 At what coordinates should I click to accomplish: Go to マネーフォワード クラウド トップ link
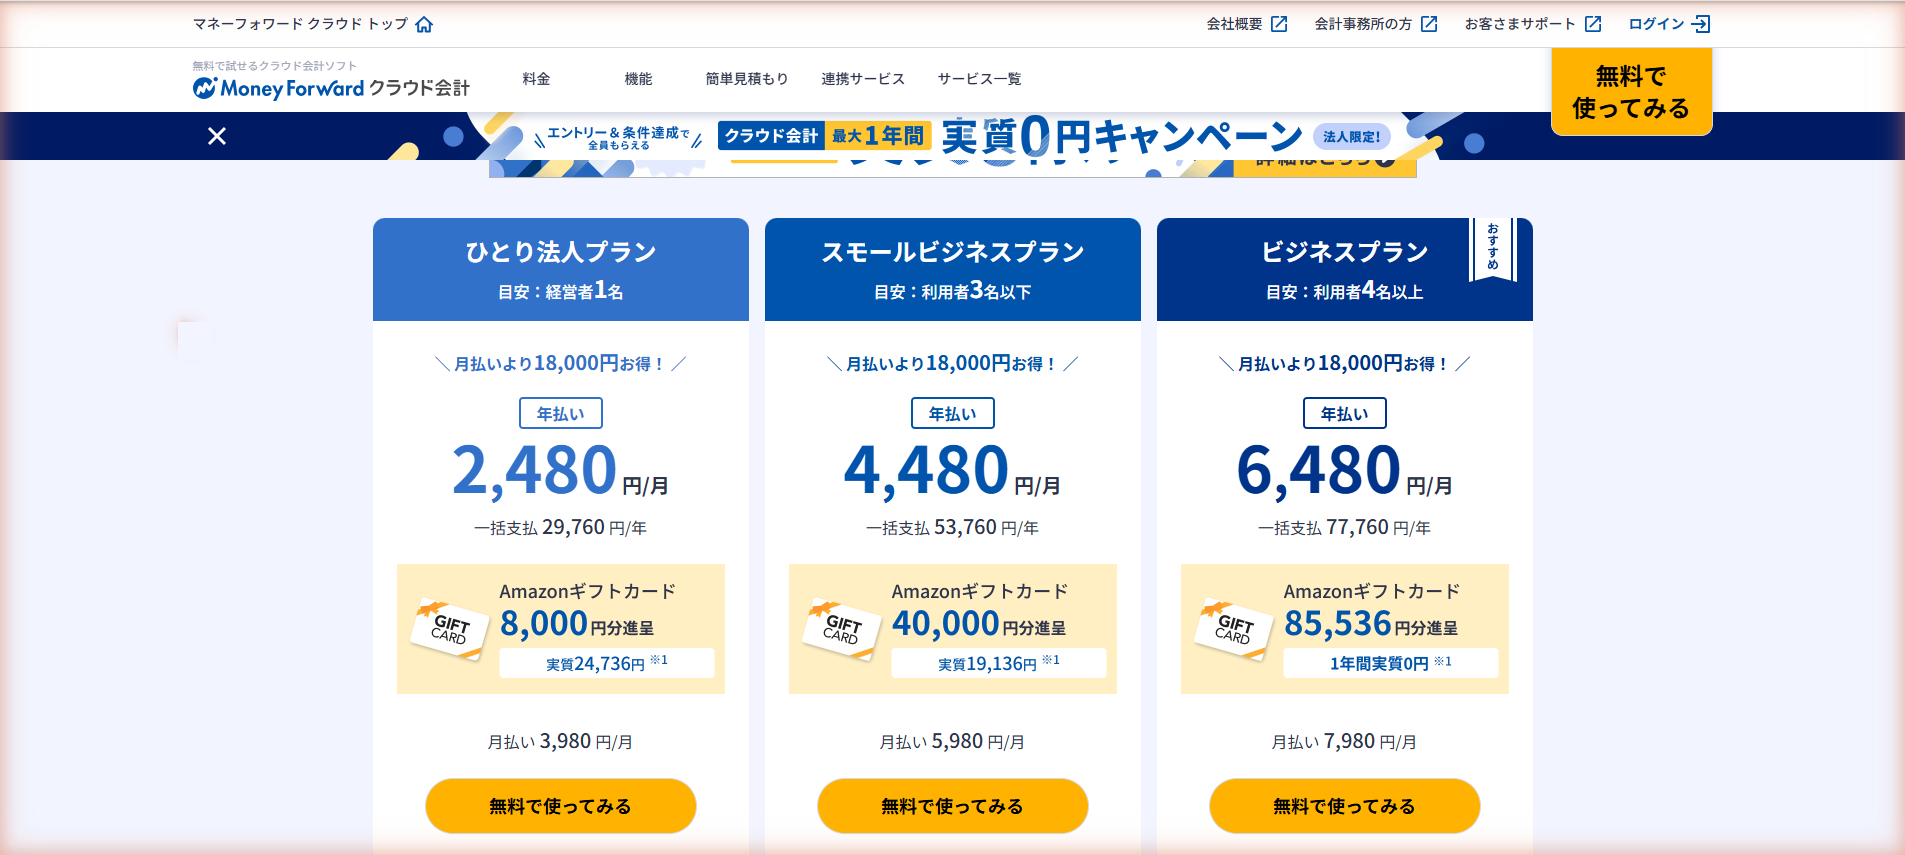[300, 24]
